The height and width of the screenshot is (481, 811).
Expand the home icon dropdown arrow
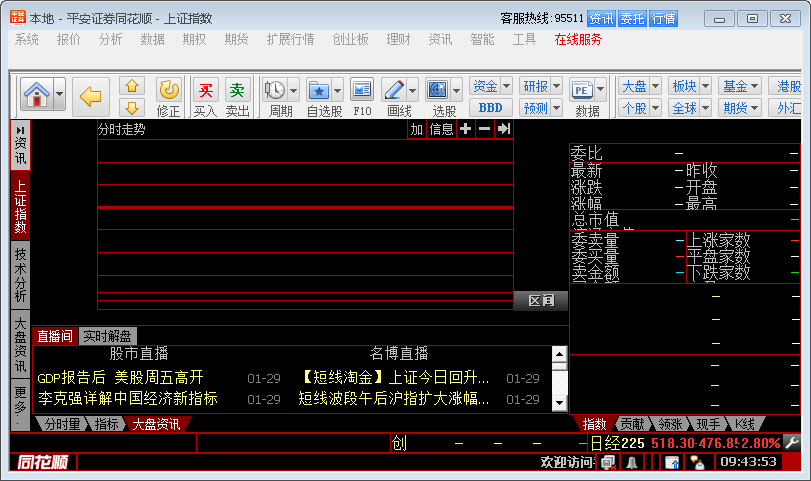pos(59,94)
